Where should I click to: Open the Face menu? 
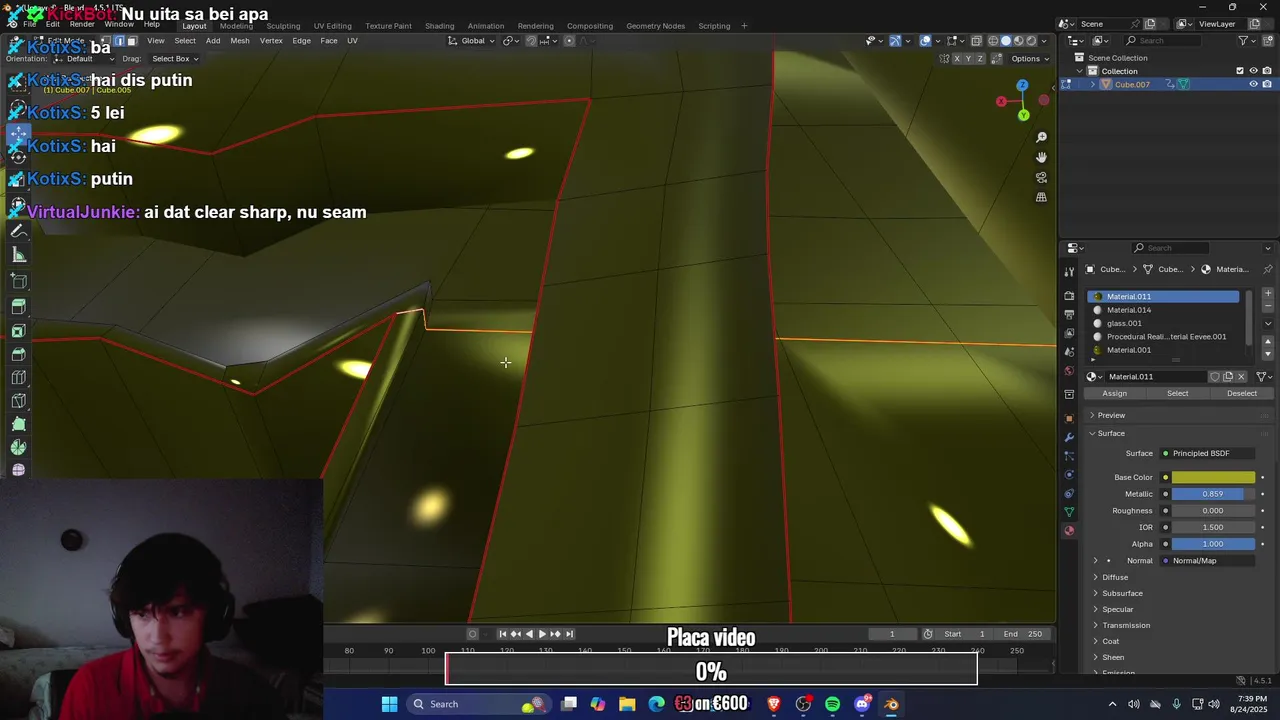click(x=329, y=41)
